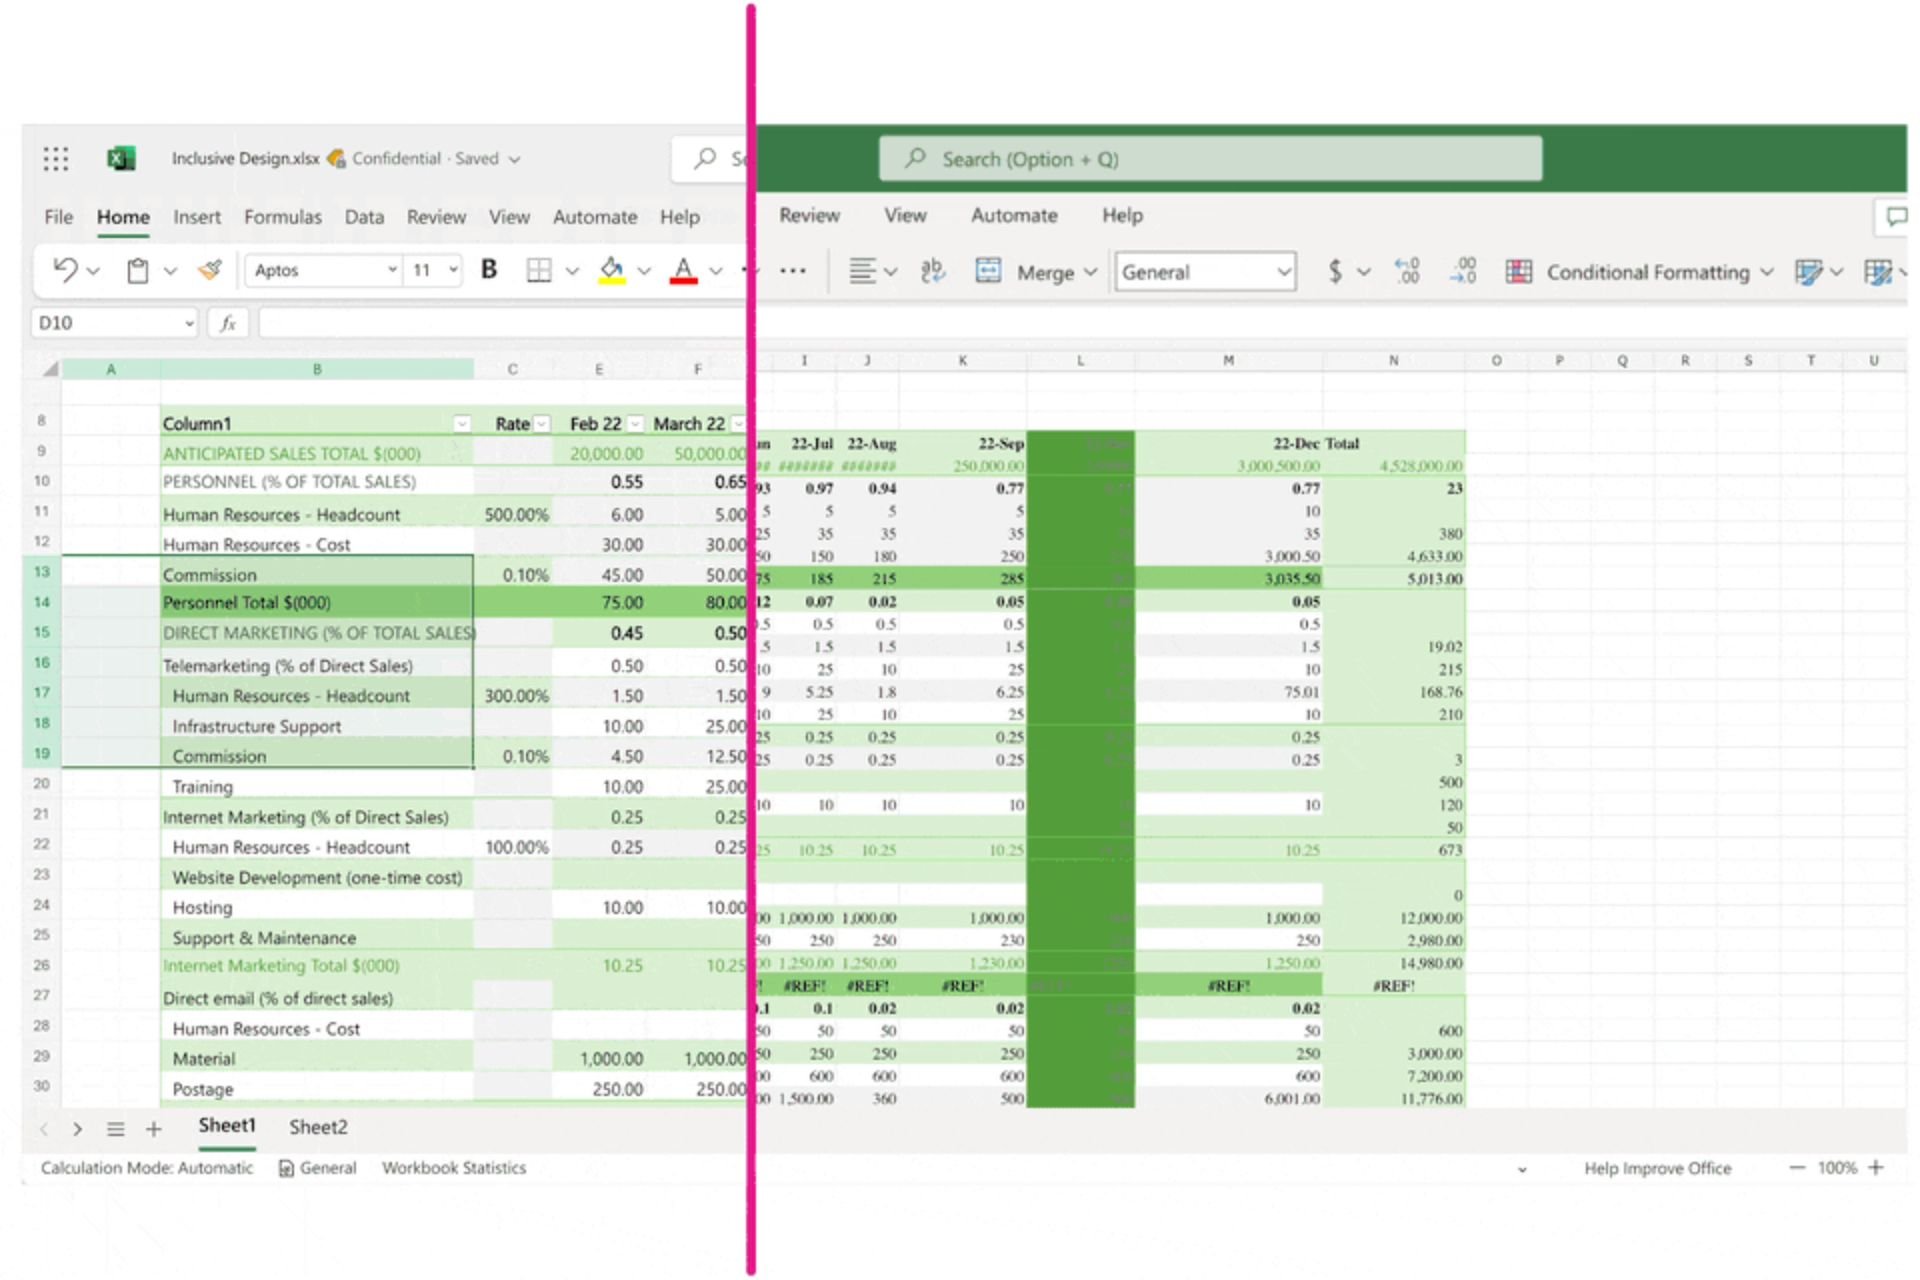Screen dimensions: 1920x1280
Task: Click the Format as Table icon
Action: point(1878,272)
